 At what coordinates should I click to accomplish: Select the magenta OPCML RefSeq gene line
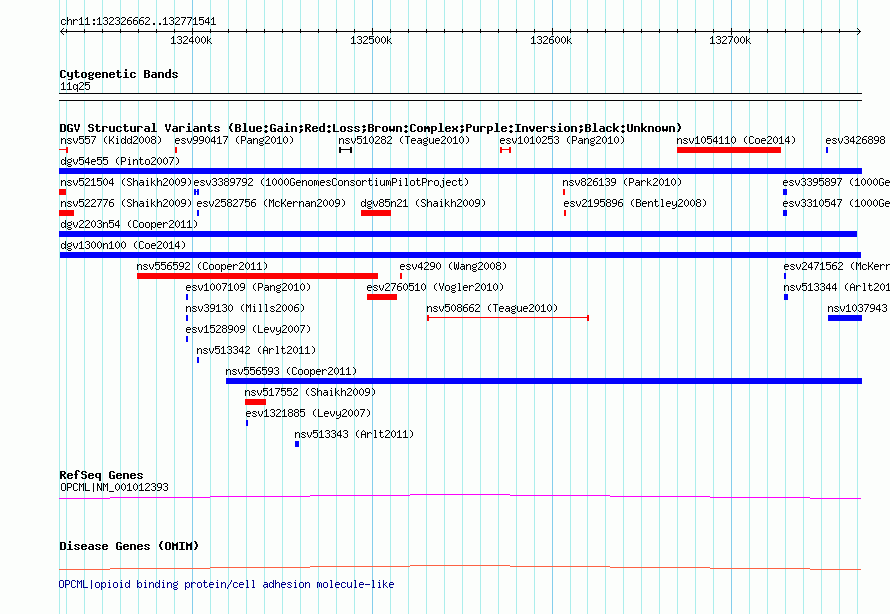click(x=460, y=497)
